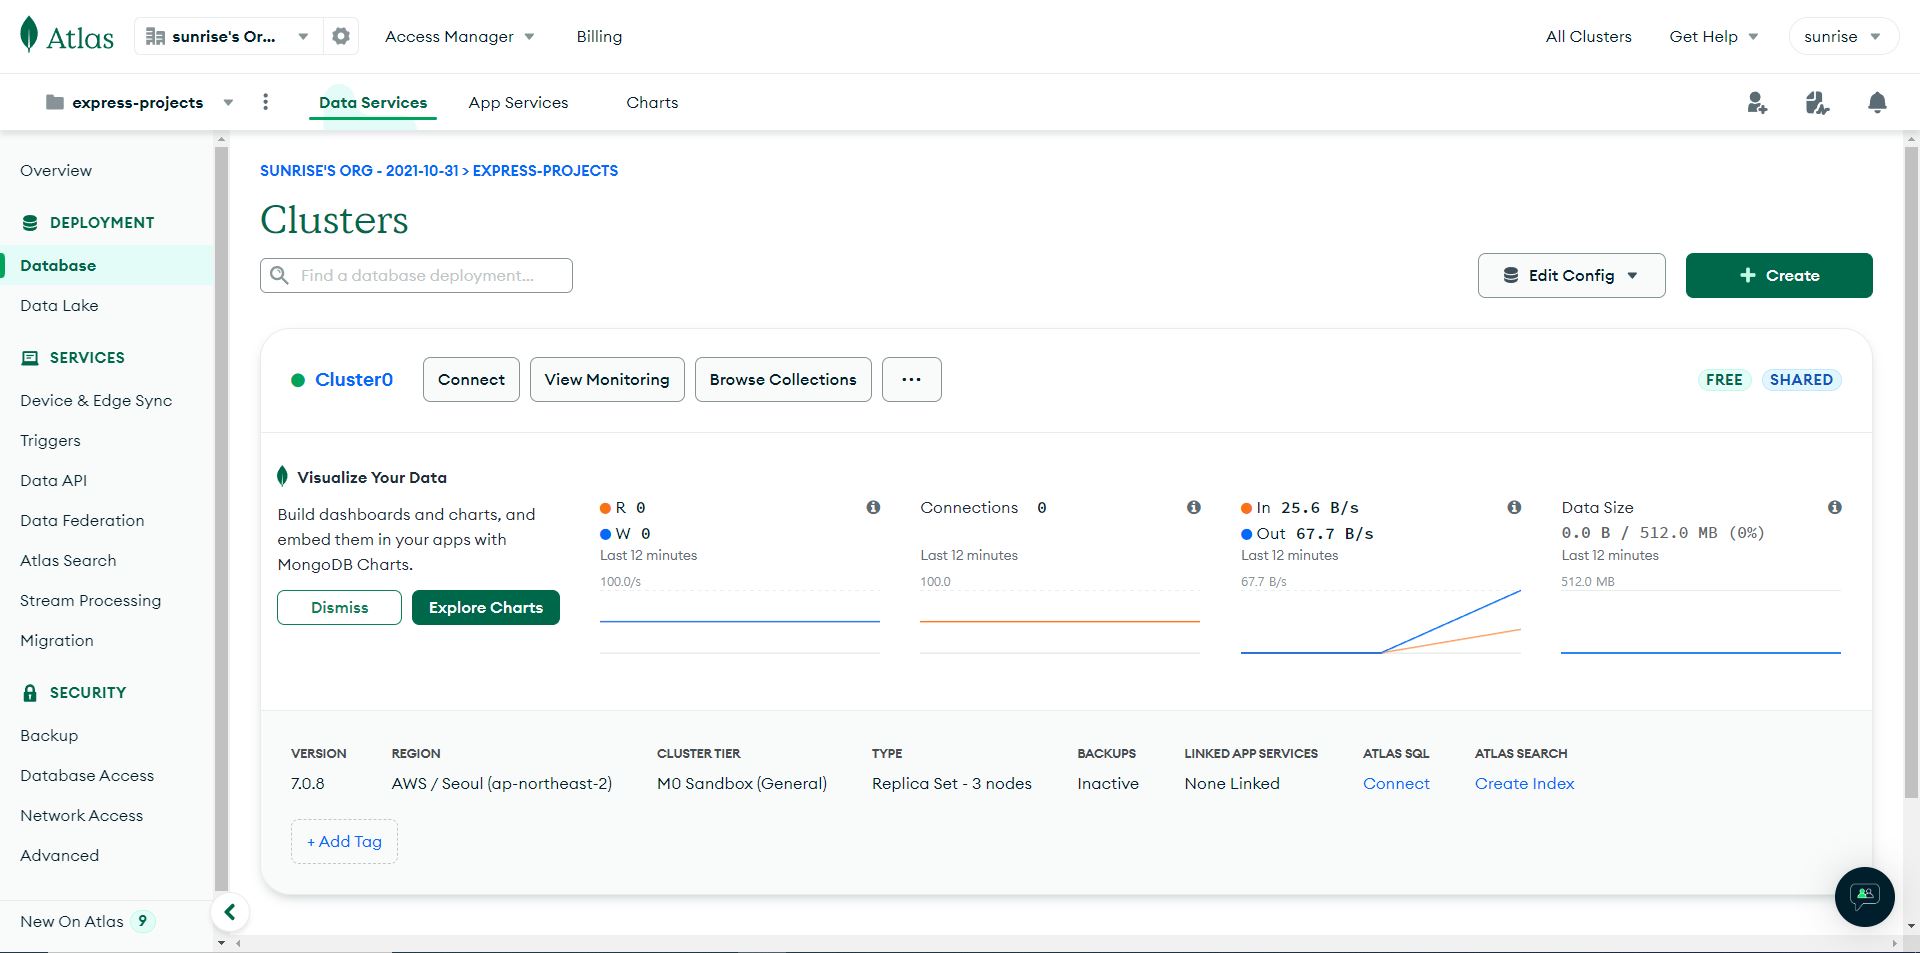Open the Access Manager dropdown

click(459, 36)
